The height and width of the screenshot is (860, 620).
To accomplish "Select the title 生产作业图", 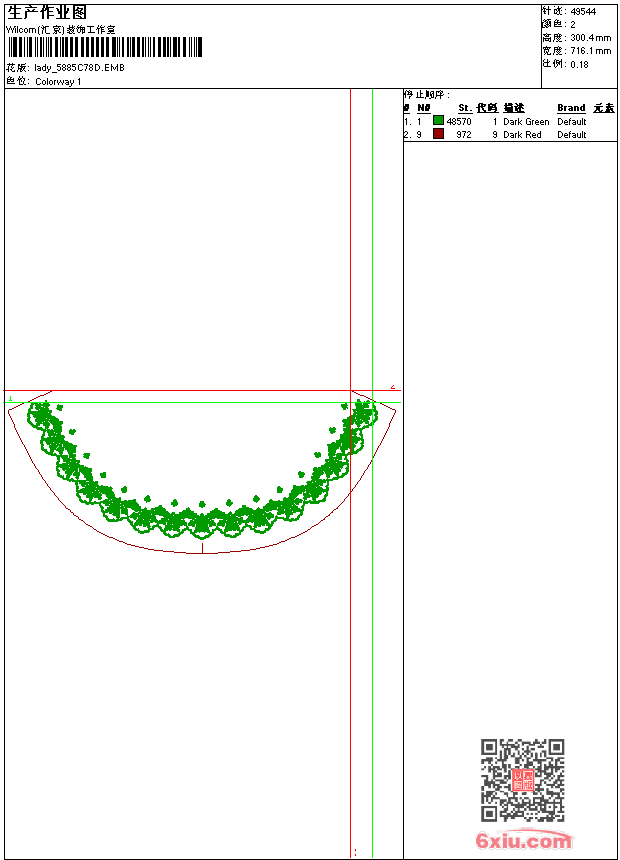I will point(47,12).
